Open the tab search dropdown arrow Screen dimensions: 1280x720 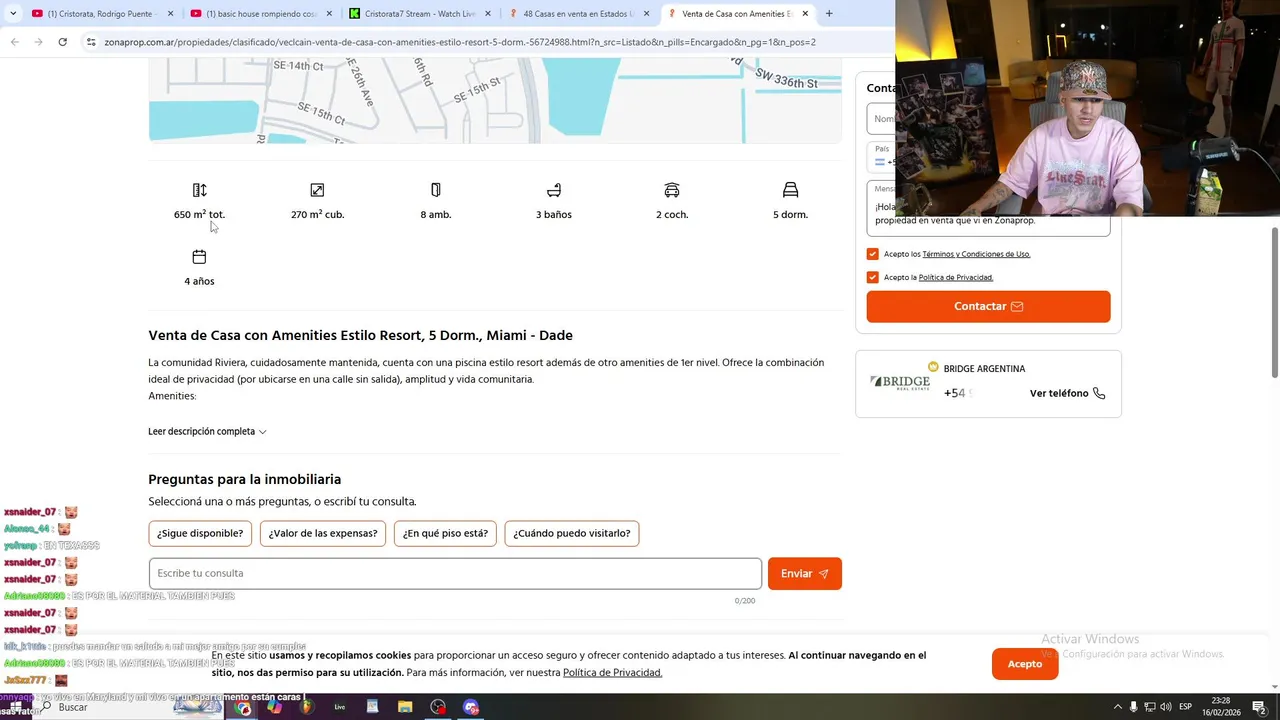coord(12,14)
